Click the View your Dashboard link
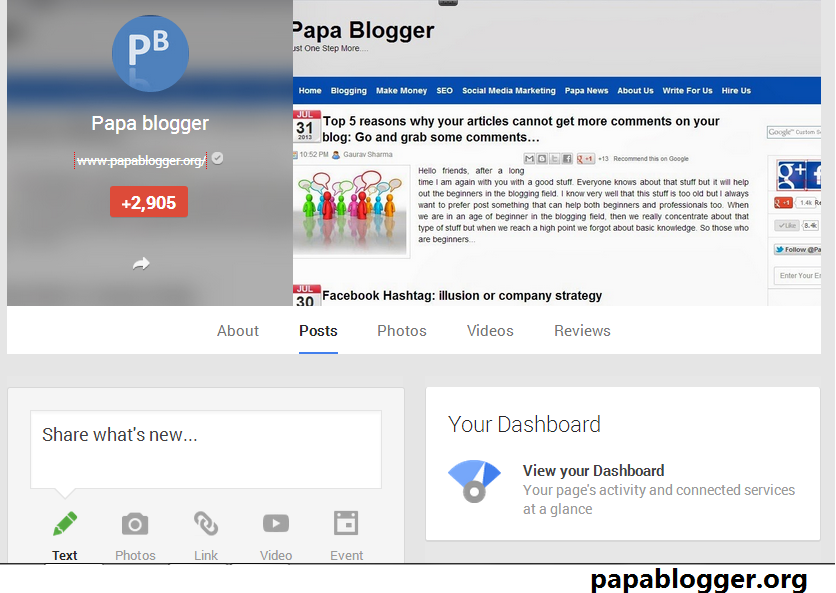 (593, 471)
